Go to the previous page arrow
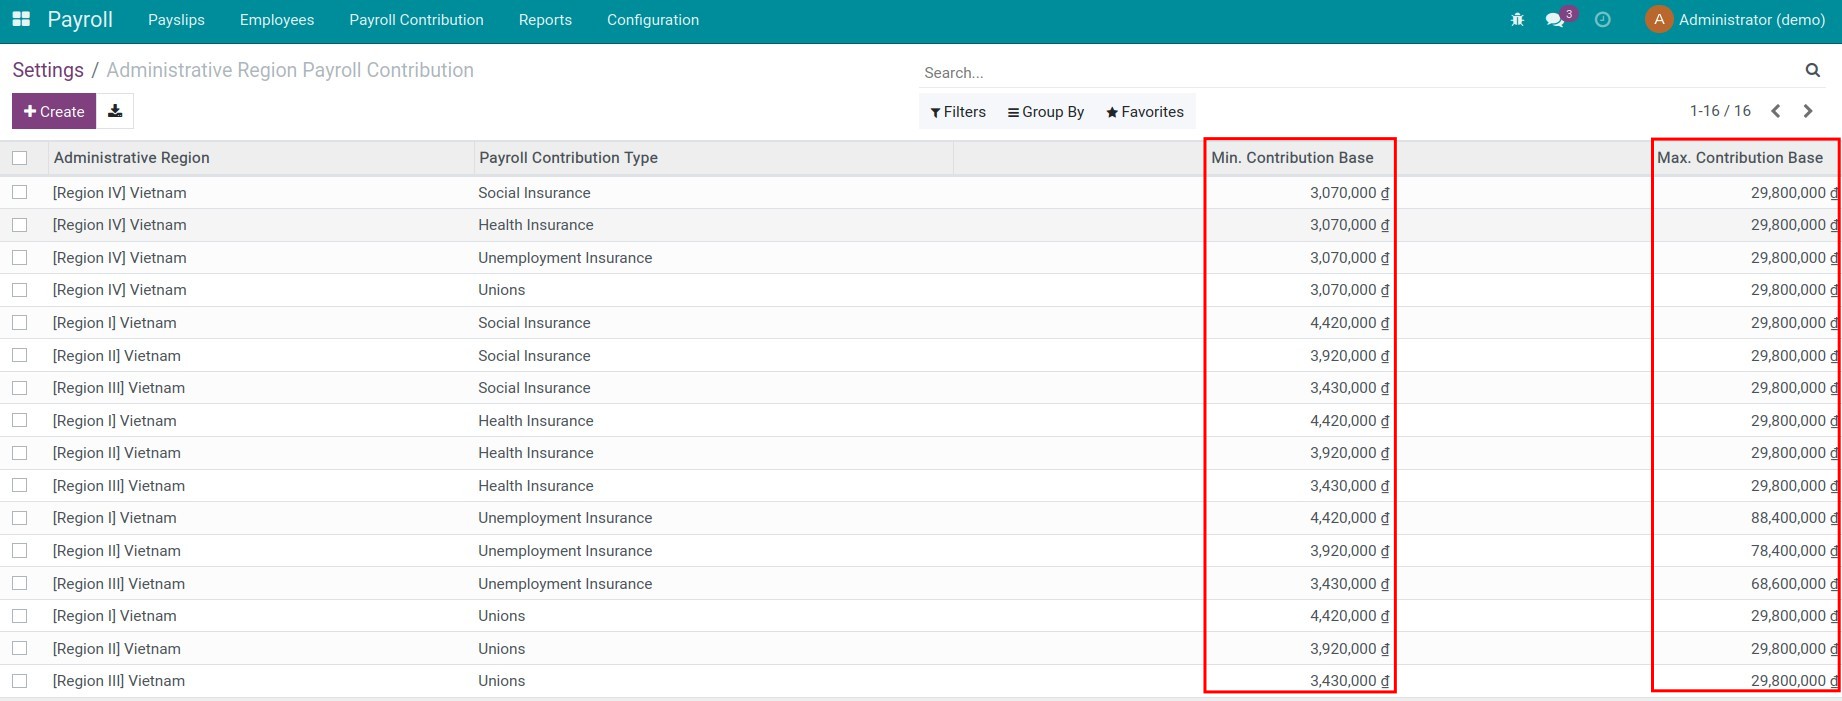 point(1776,111)
